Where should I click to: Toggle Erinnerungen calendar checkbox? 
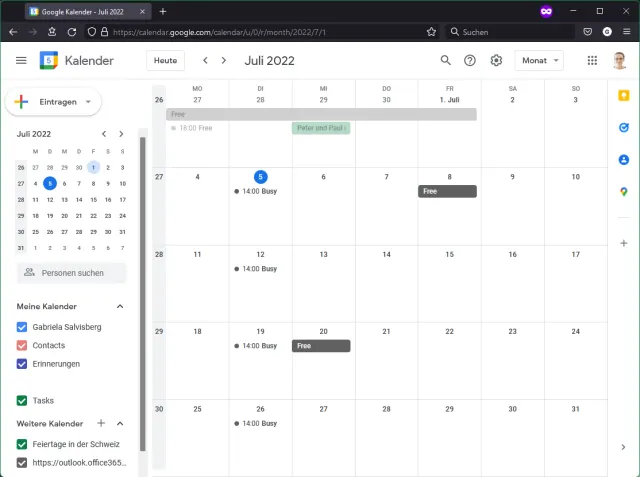click(x=22, y=364)
